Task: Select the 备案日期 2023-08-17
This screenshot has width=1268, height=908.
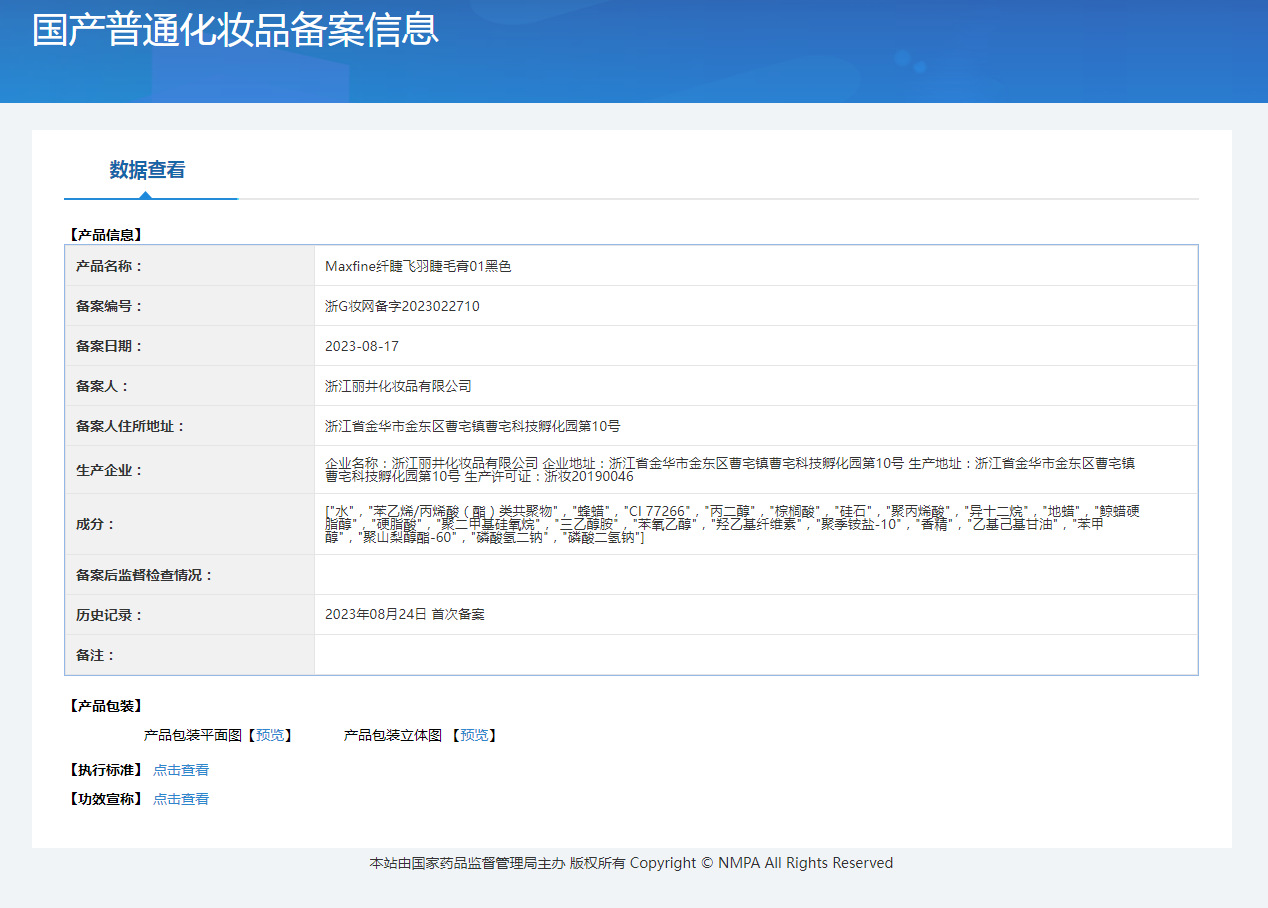Action: tap(362, 345)
